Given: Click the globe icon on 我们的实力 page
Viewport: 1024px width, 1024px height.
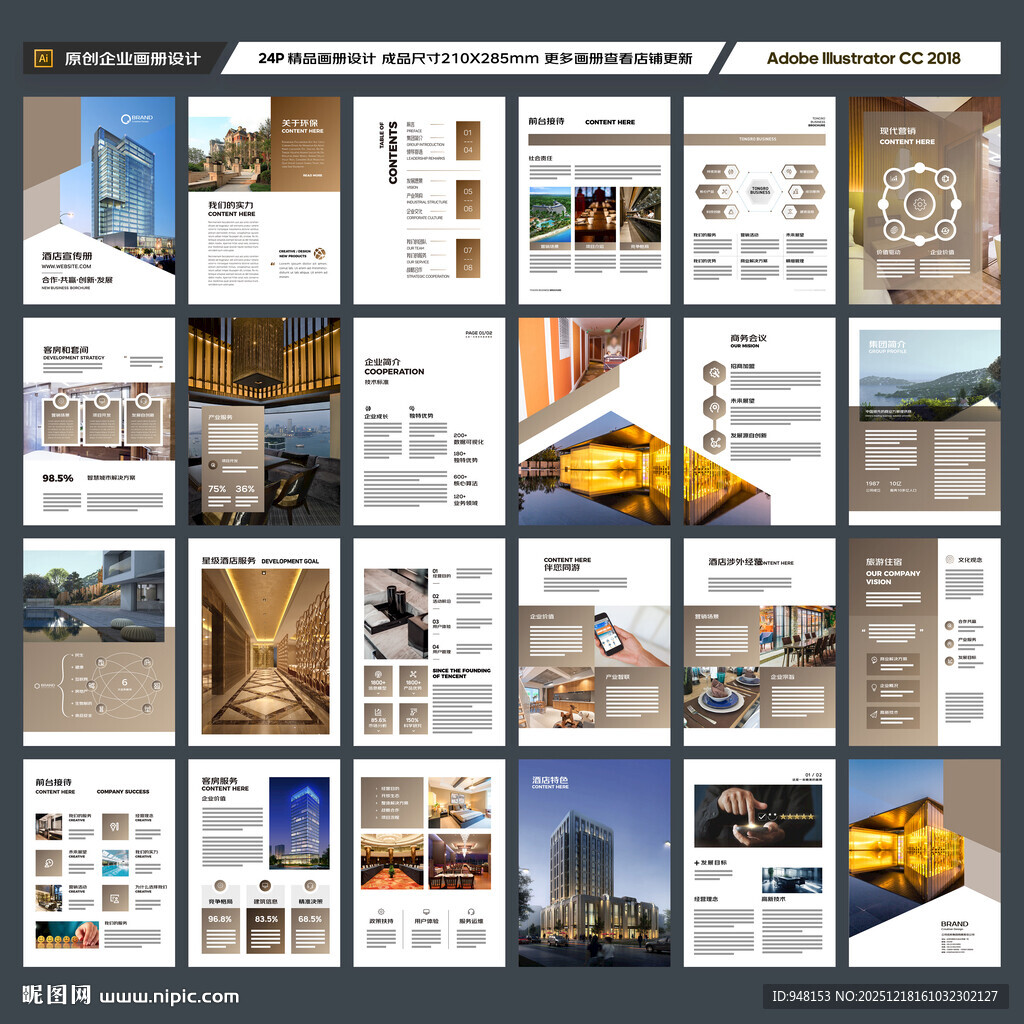Looking at the screenshot, I should 319,253.
